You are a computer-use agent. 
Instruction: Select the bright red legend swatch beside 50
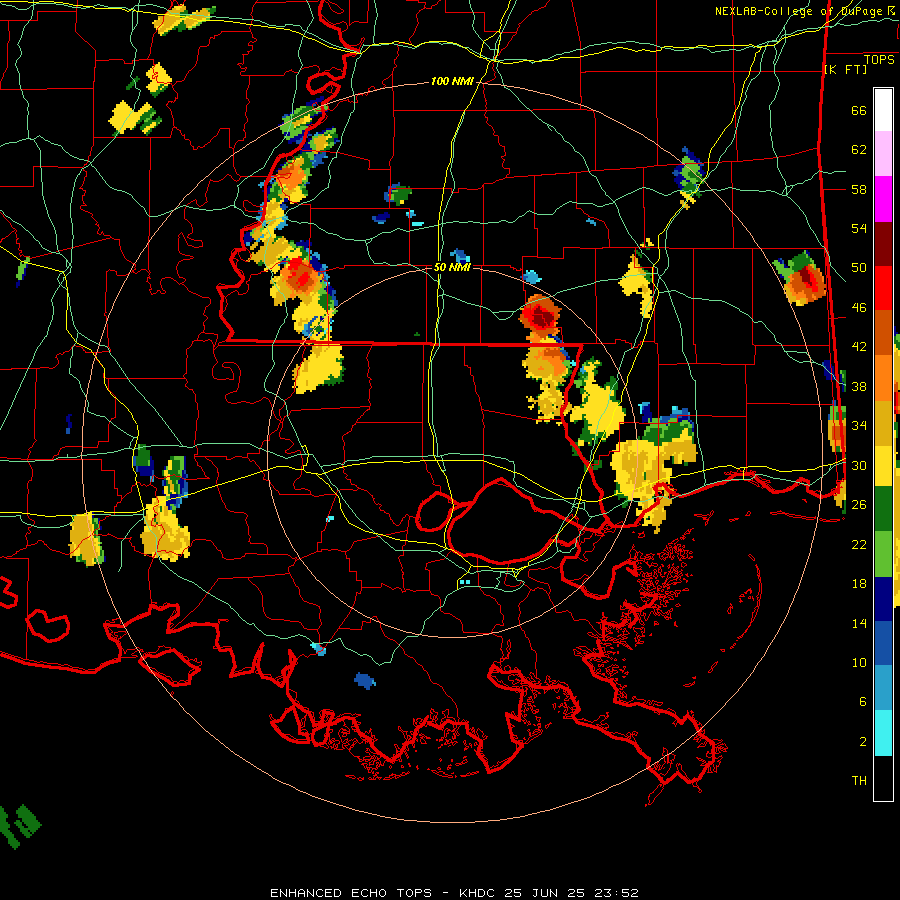click(883, 288)
